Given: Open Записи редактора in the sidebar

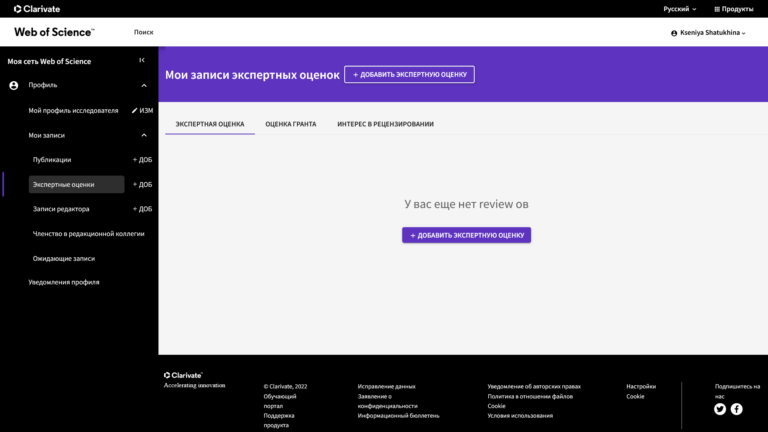Looking at the screenshot, I should coord(61,209).
